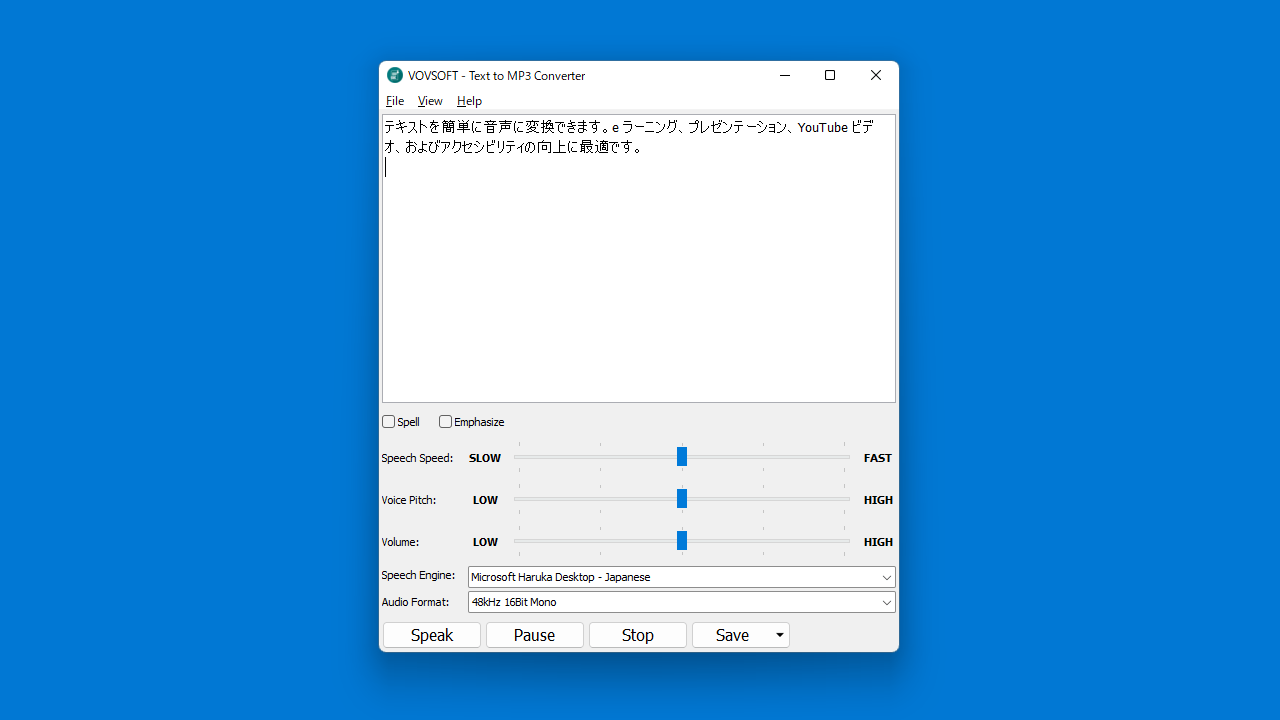Click the Pause button
Image resolution: width=1280 pixels, height=720 pixels.
535,635
